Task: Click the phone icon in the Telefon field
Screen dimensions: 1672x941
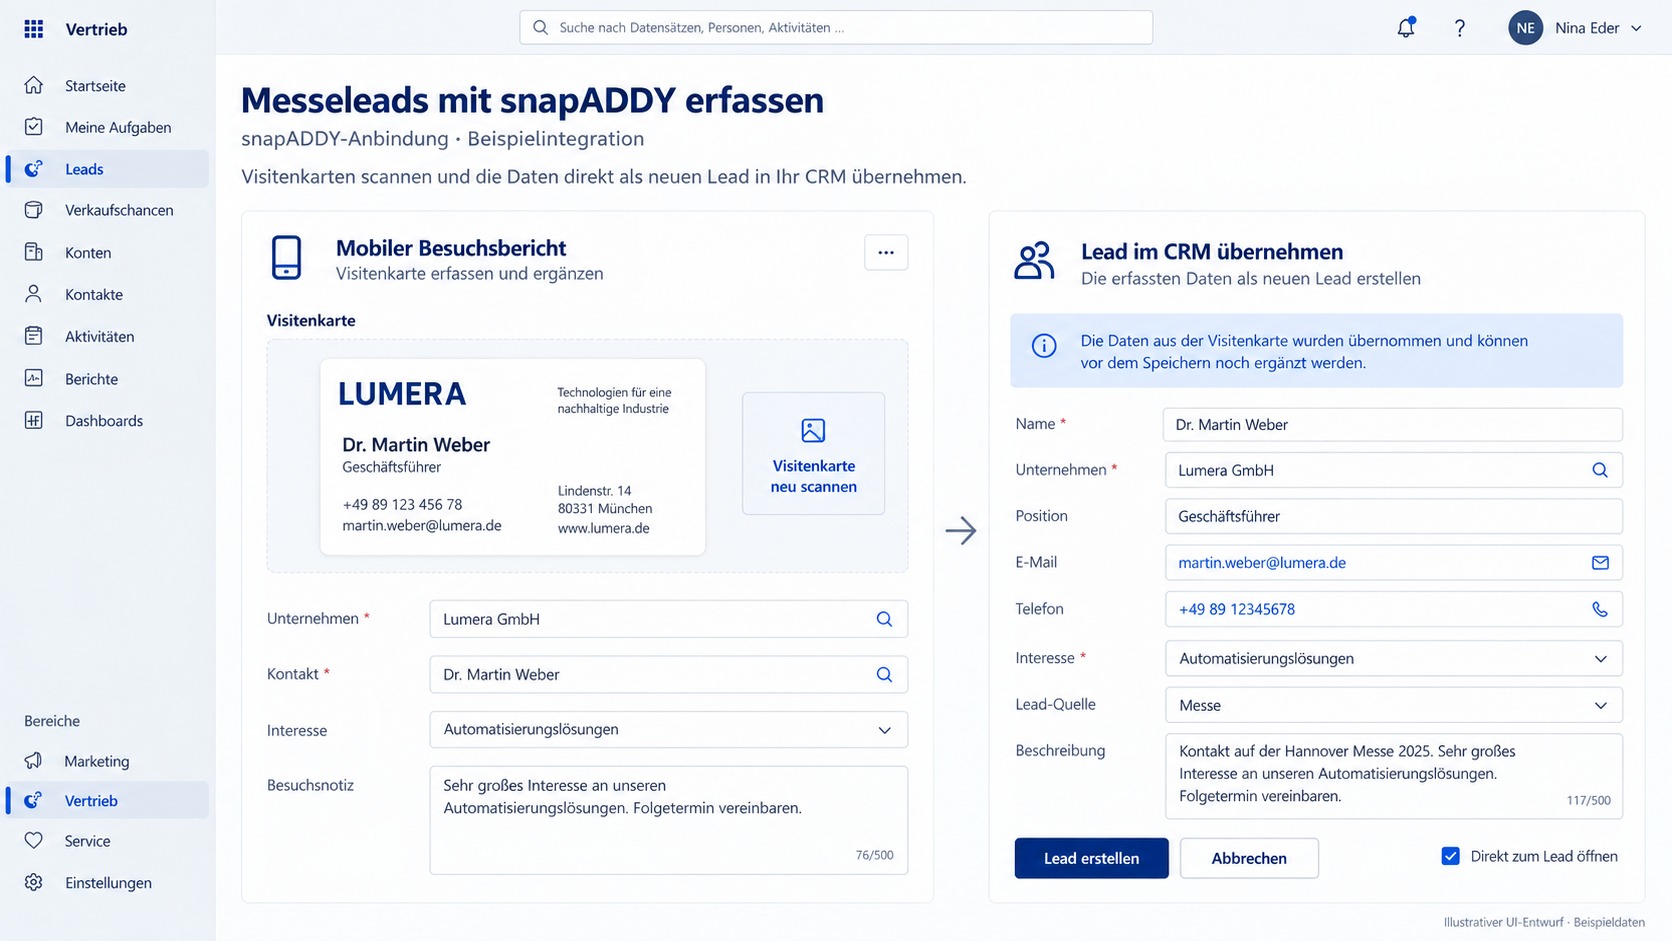Action: click(1600, 609)
